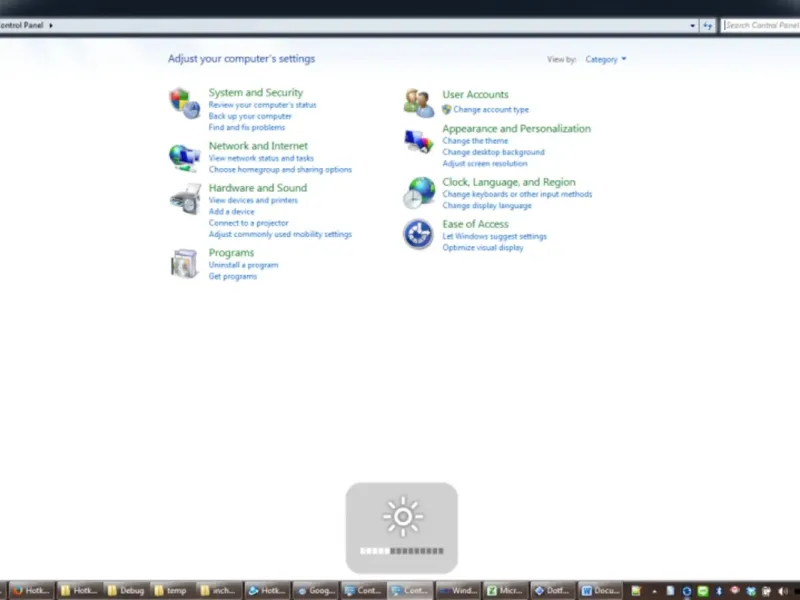The width and height of the screenshot is (800, 600).
Task: Click Adjust screen resolution
Action: pos(485,163)
